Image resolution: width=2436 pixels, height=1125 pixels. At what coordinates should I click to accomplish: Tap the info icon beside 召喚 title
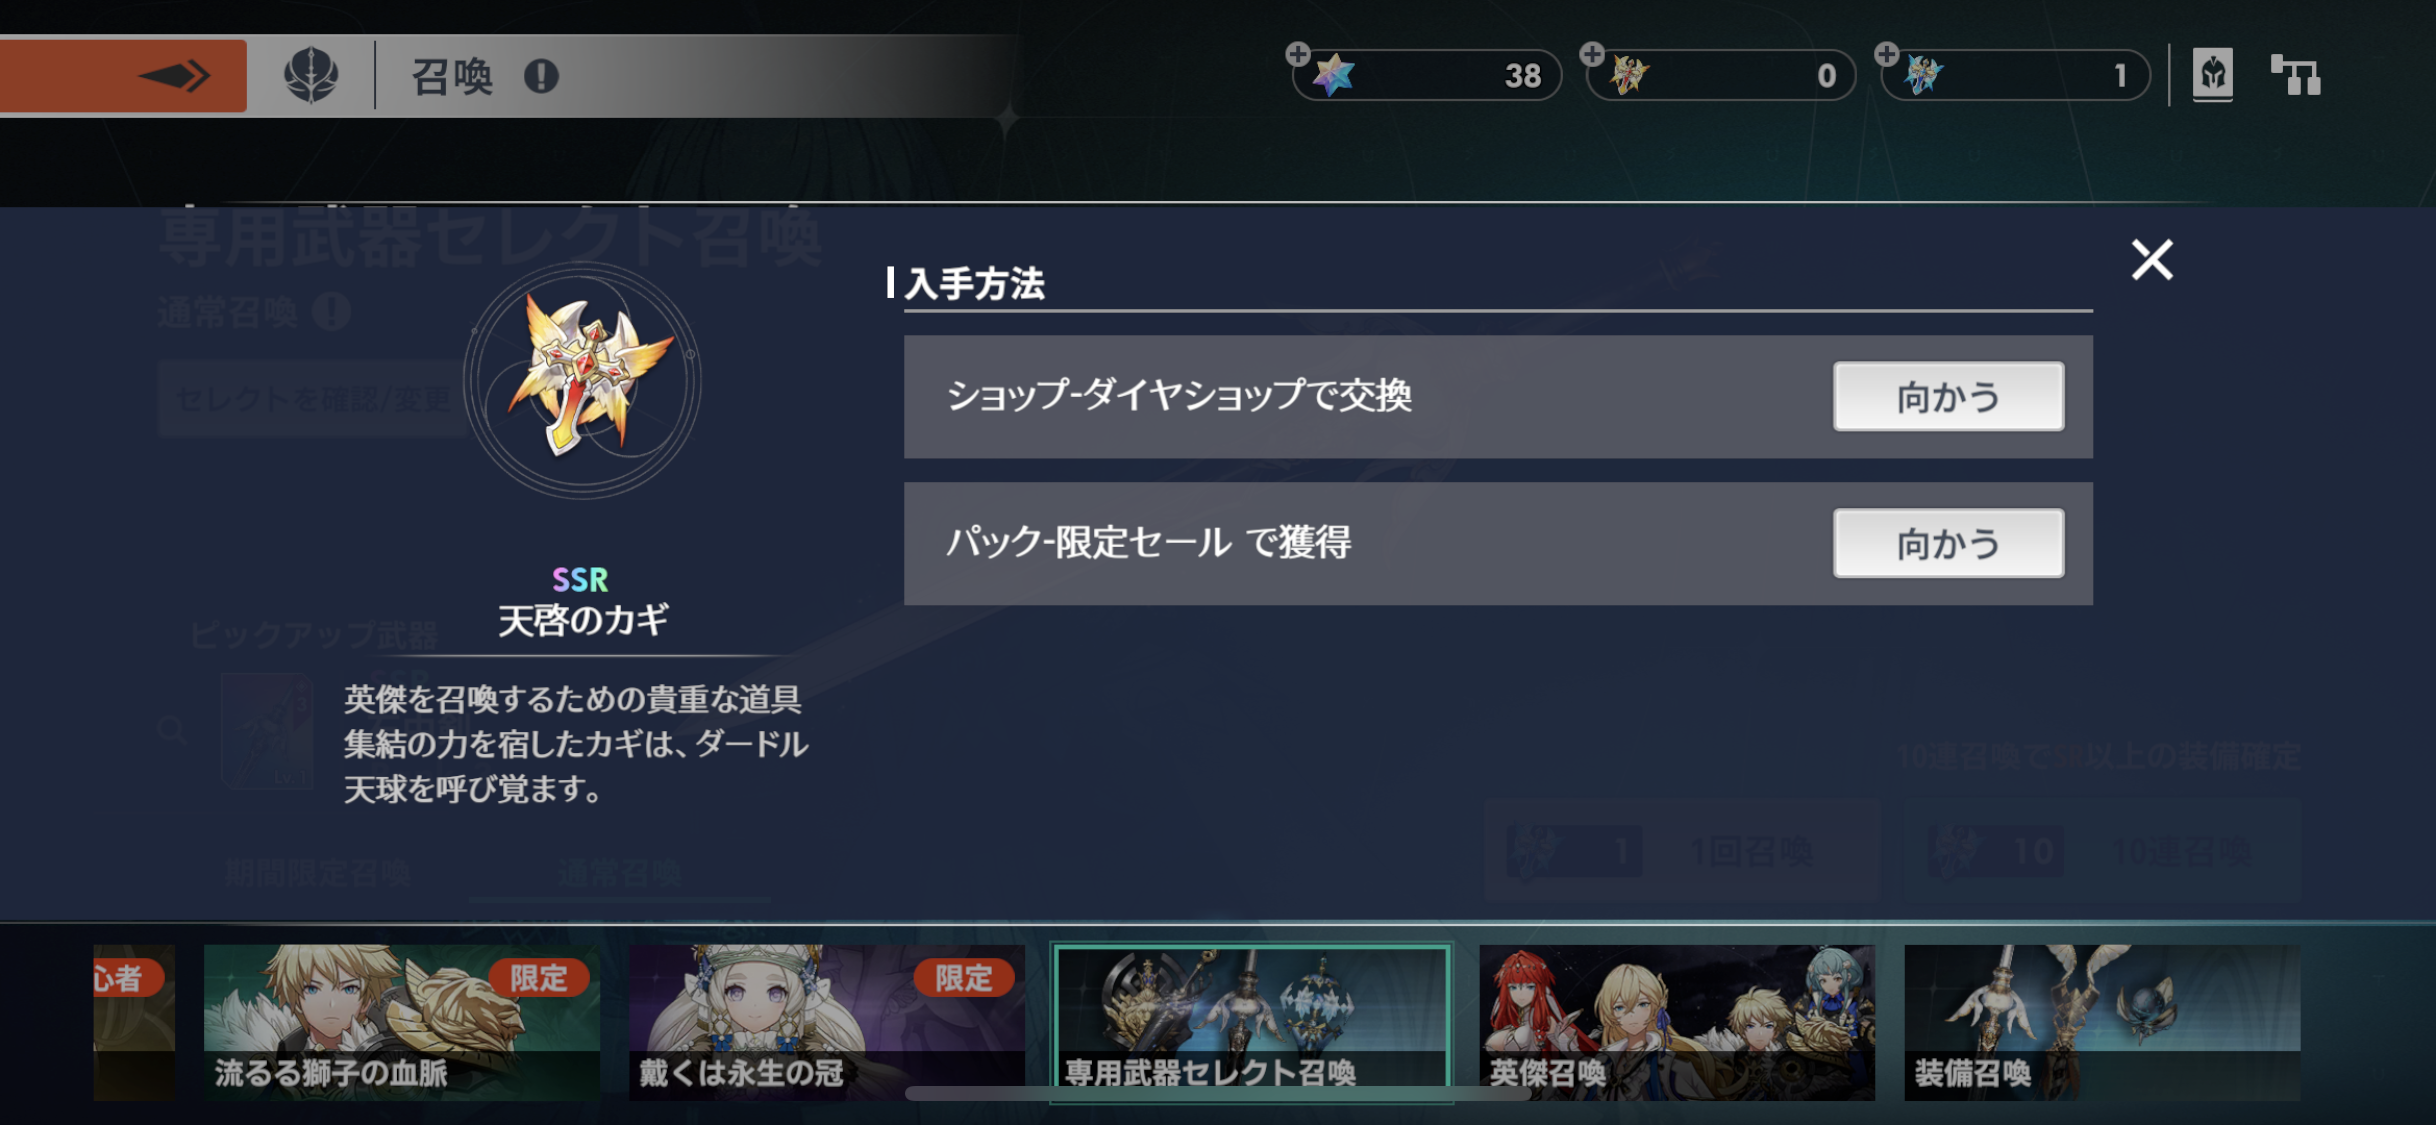pyautogui.click(x=541, y=76)
